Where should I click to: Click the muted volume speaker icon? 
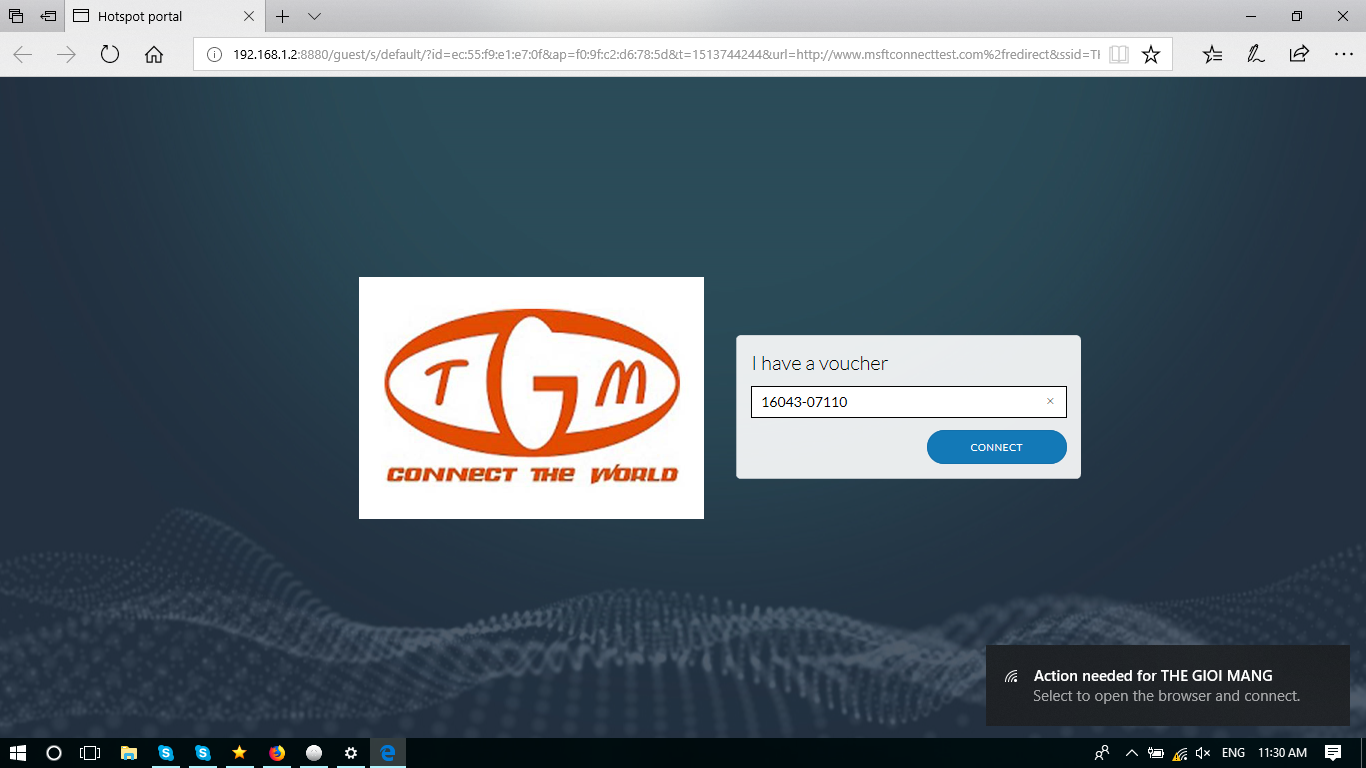[1204, 753]
